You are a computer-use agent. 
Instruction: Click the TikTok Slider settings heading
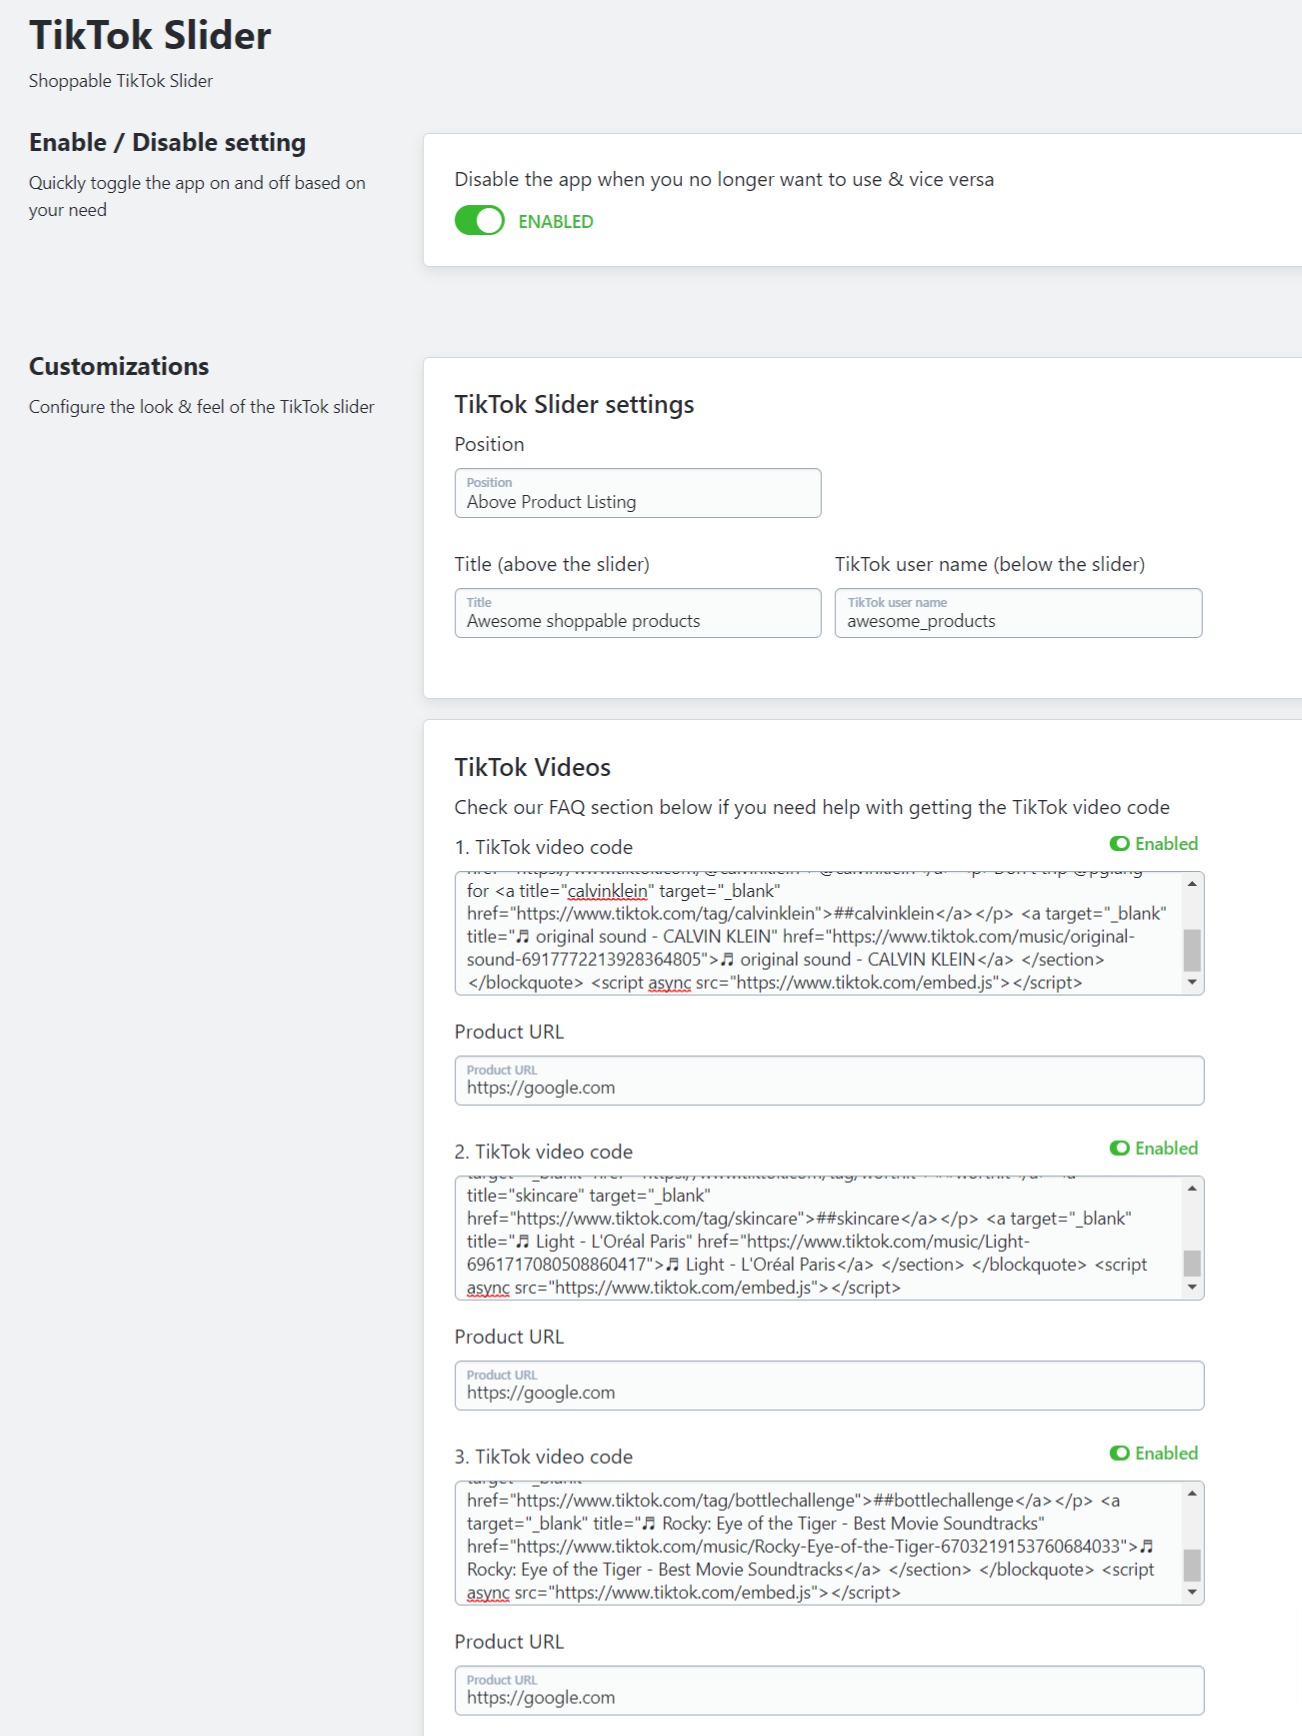(574, 404)
